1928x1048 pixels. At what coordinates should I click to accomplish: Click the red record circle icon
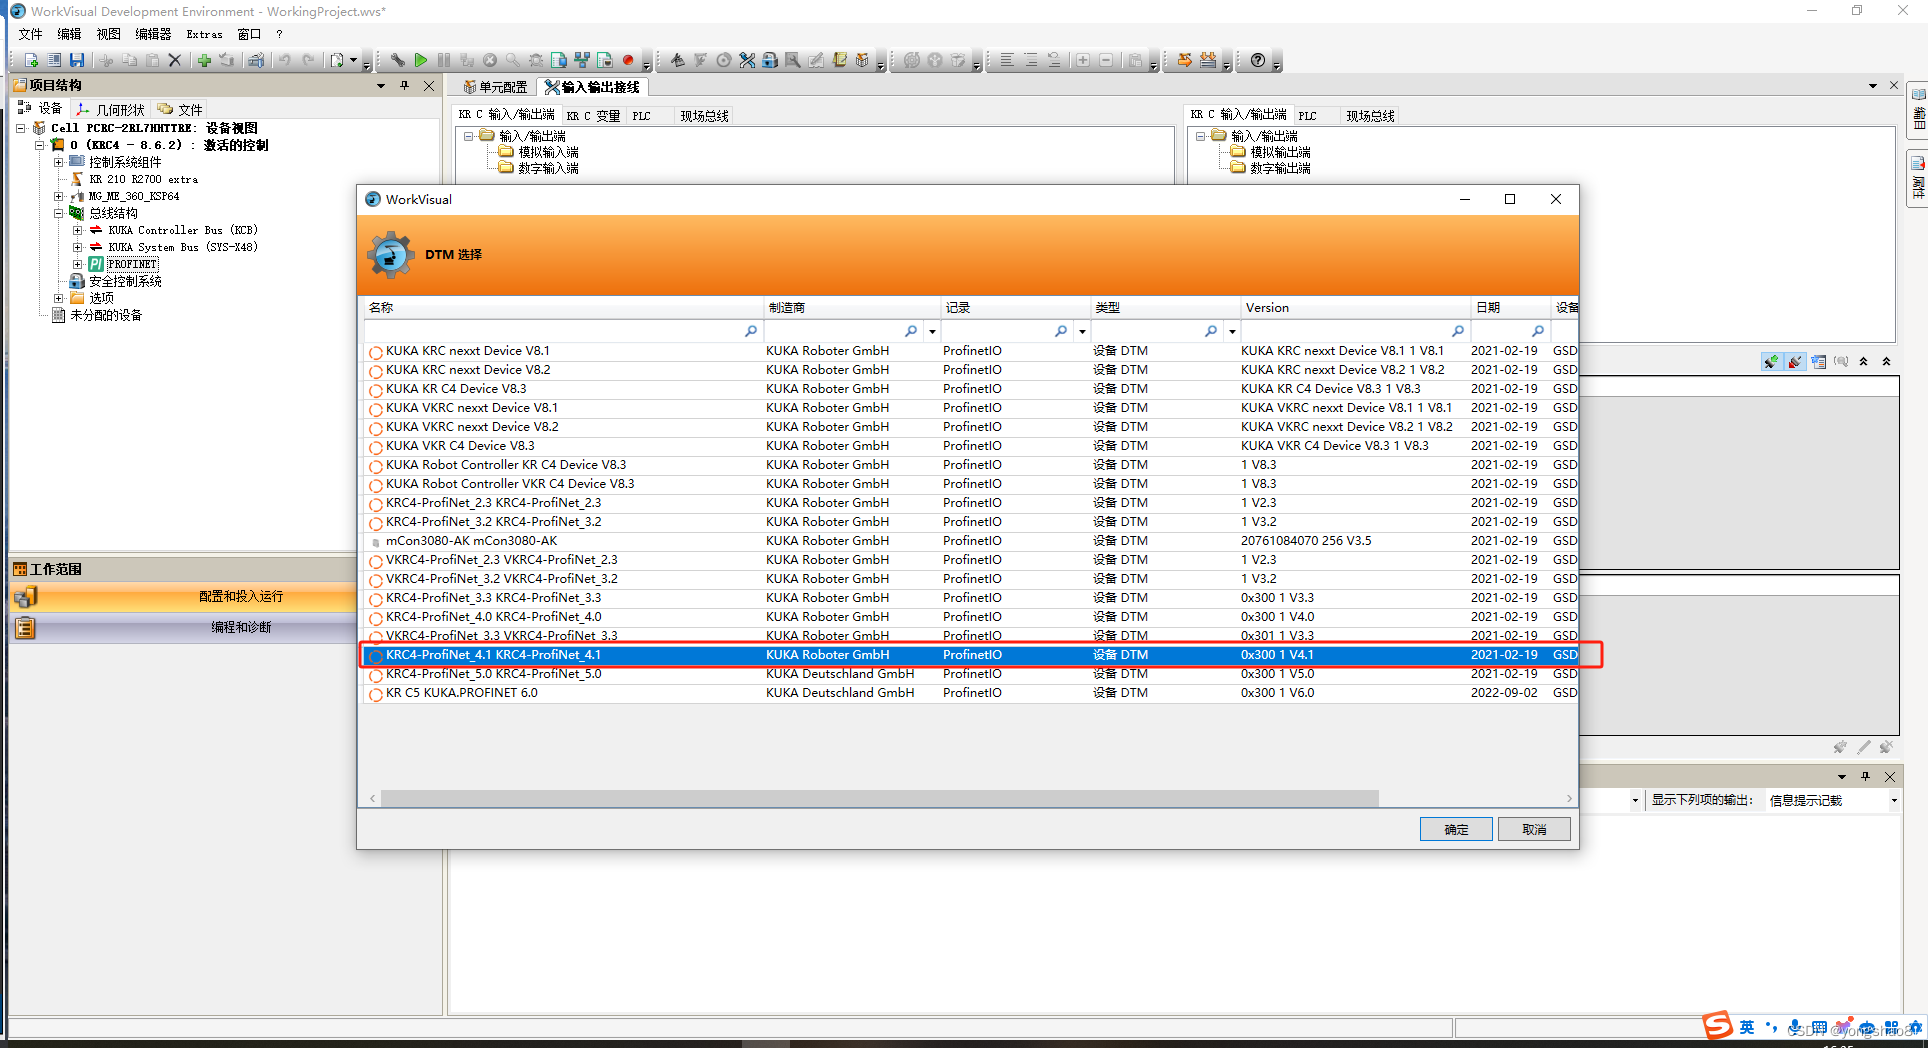(628, 61)
